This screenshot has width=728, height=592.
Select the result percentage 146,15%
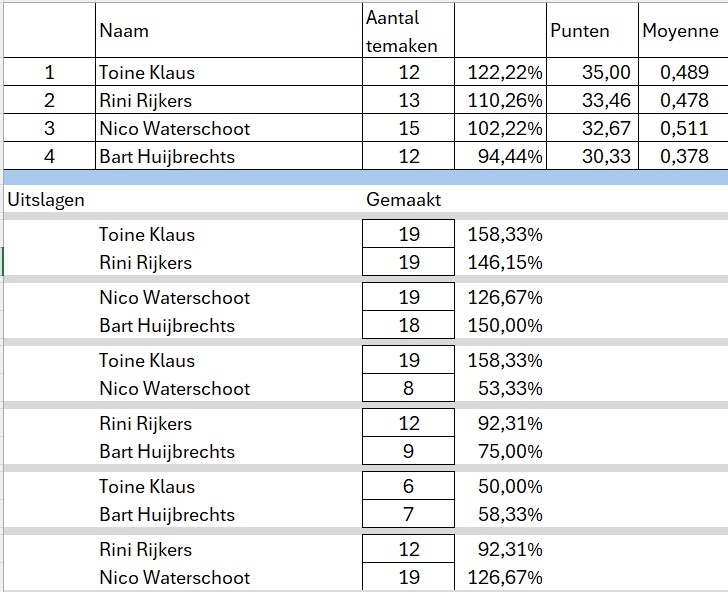click(x=505, y=262)
